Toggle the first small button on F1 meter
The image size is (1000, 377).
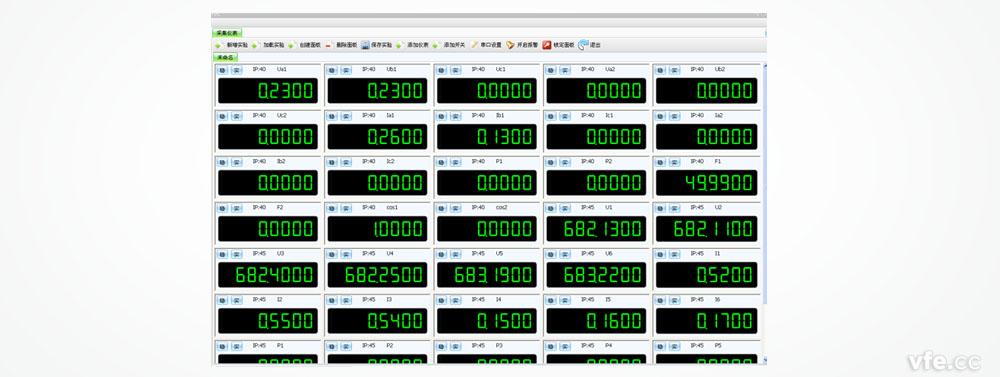click(660, 162)
